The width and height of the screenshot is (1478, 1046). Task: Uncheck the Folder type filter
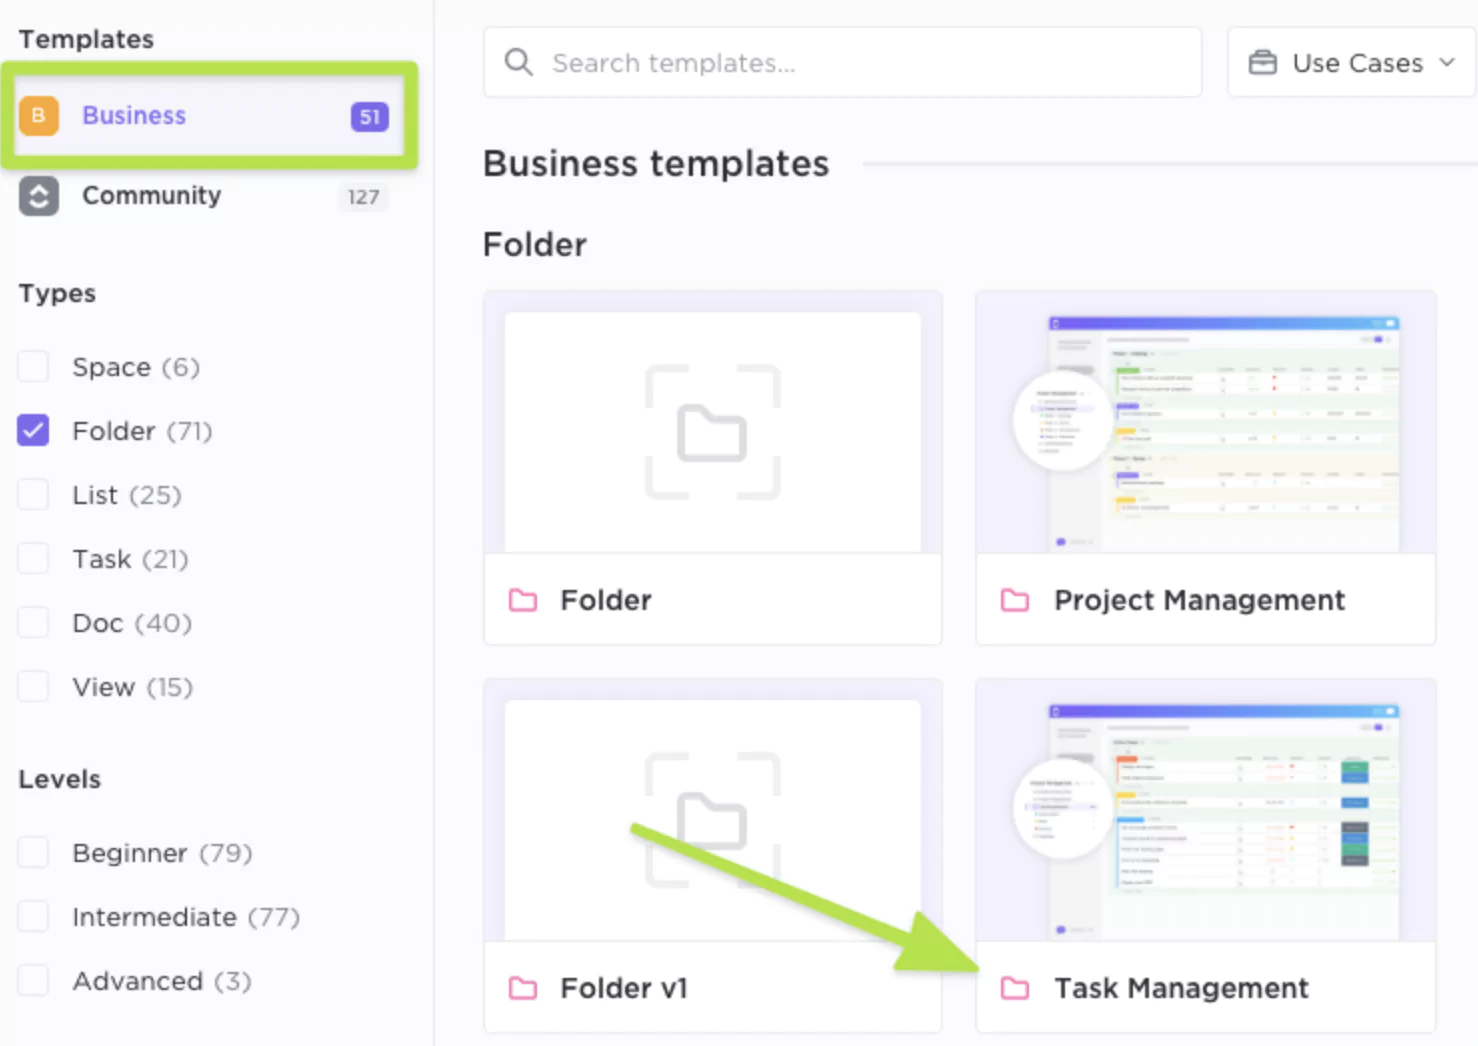(33, 430)
